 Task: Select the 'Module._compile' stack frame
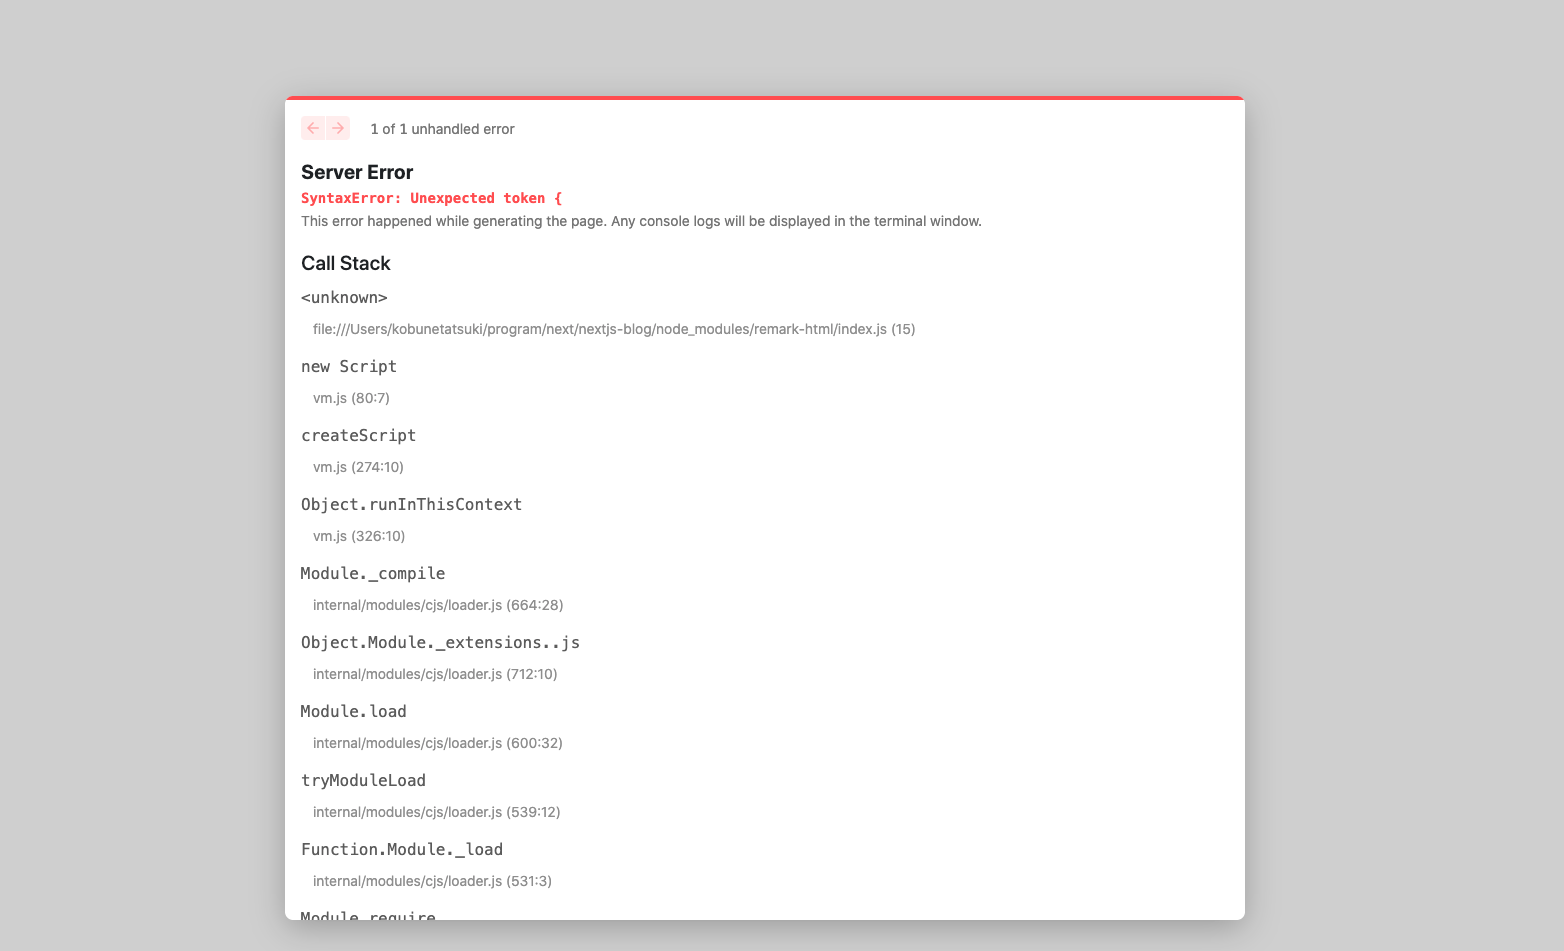point(373,574)
